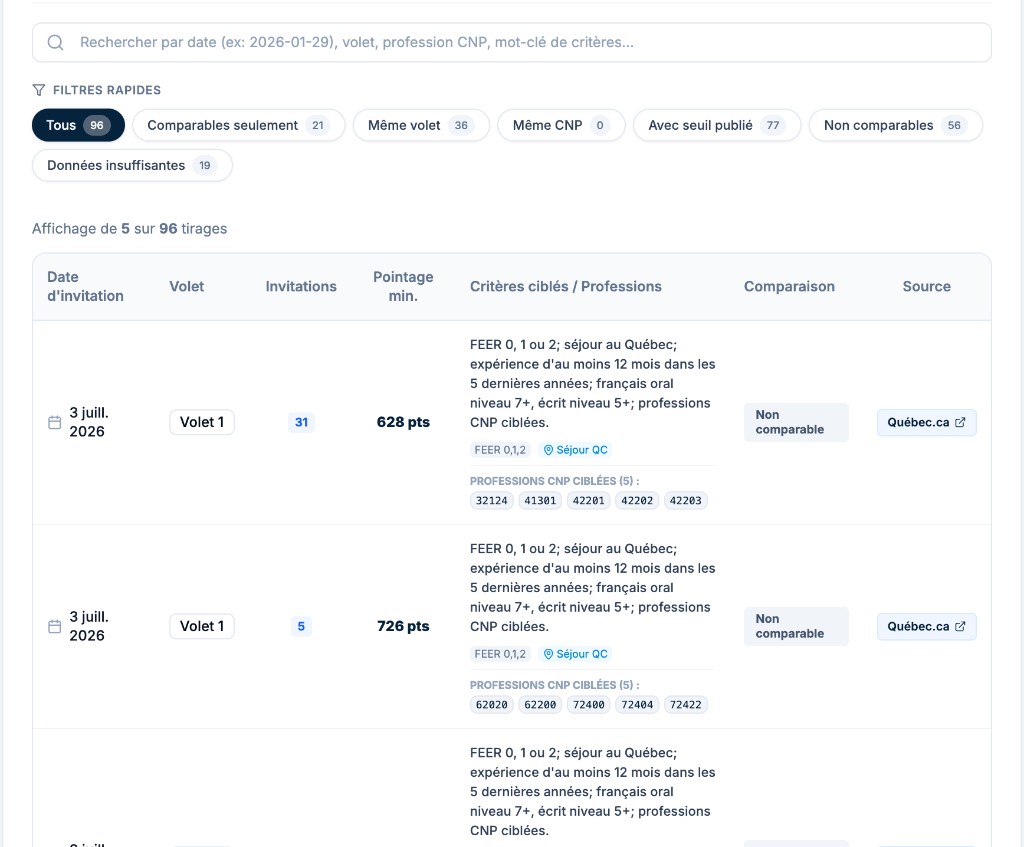Click the Affichage de 5 sur 96 tirages text

(129, 229)
